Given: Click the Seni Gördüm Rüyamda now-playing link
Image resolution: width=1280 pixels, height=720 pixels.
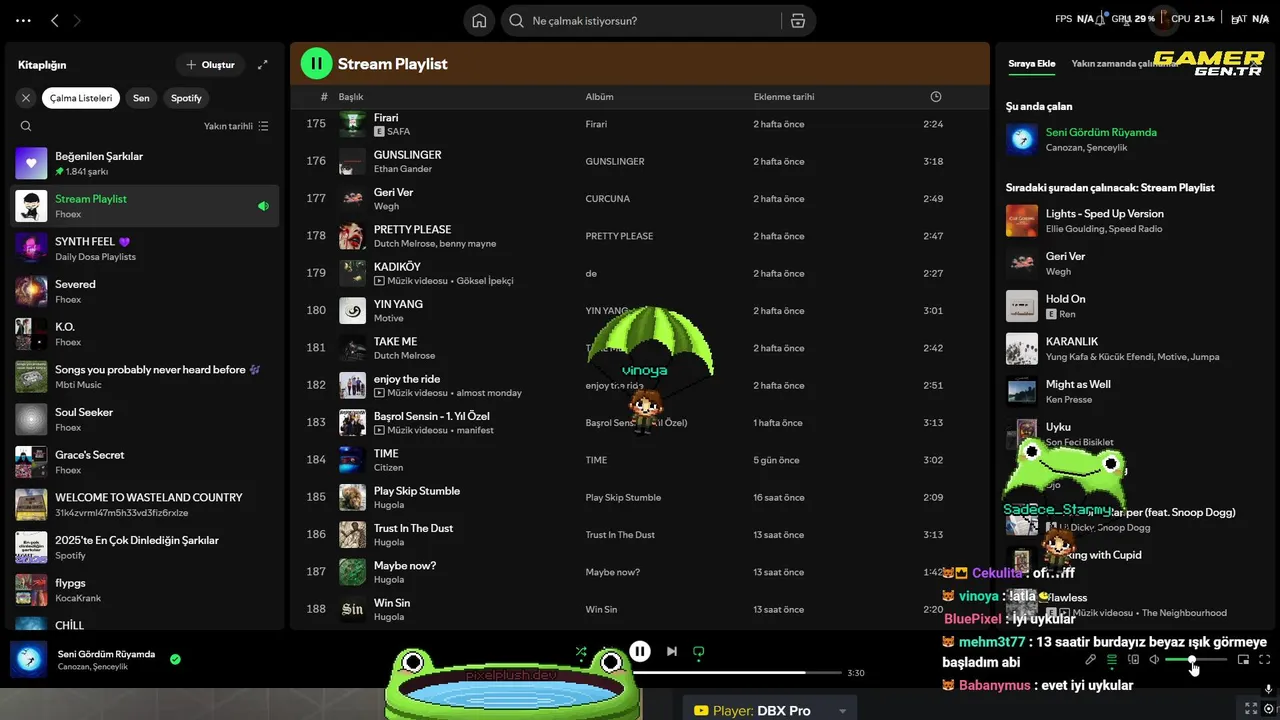Looking at the screenshot, I should pos(1101,132).
